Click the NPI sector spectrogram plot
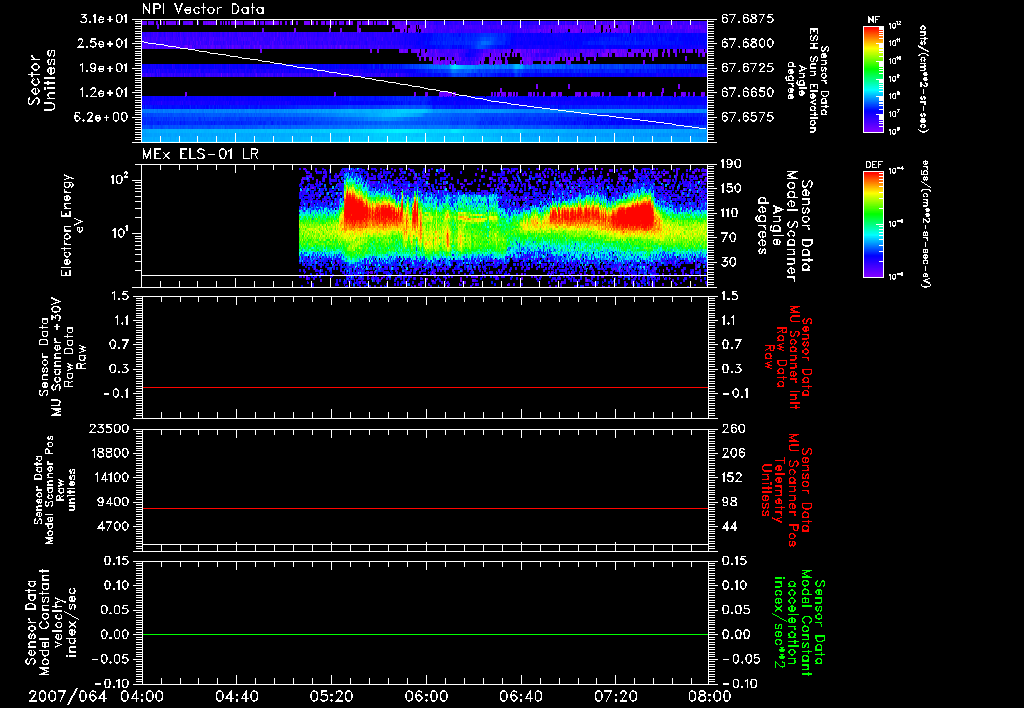The width and height of the screenshot is (1024, 708). 424,80
